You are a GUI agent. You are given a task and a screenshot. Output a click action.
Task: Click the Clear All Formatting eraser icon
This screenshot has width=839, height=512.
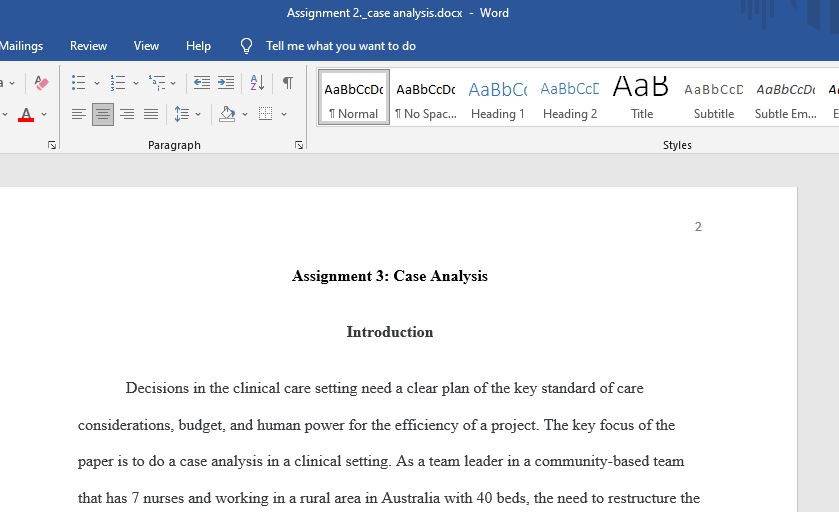41,83
